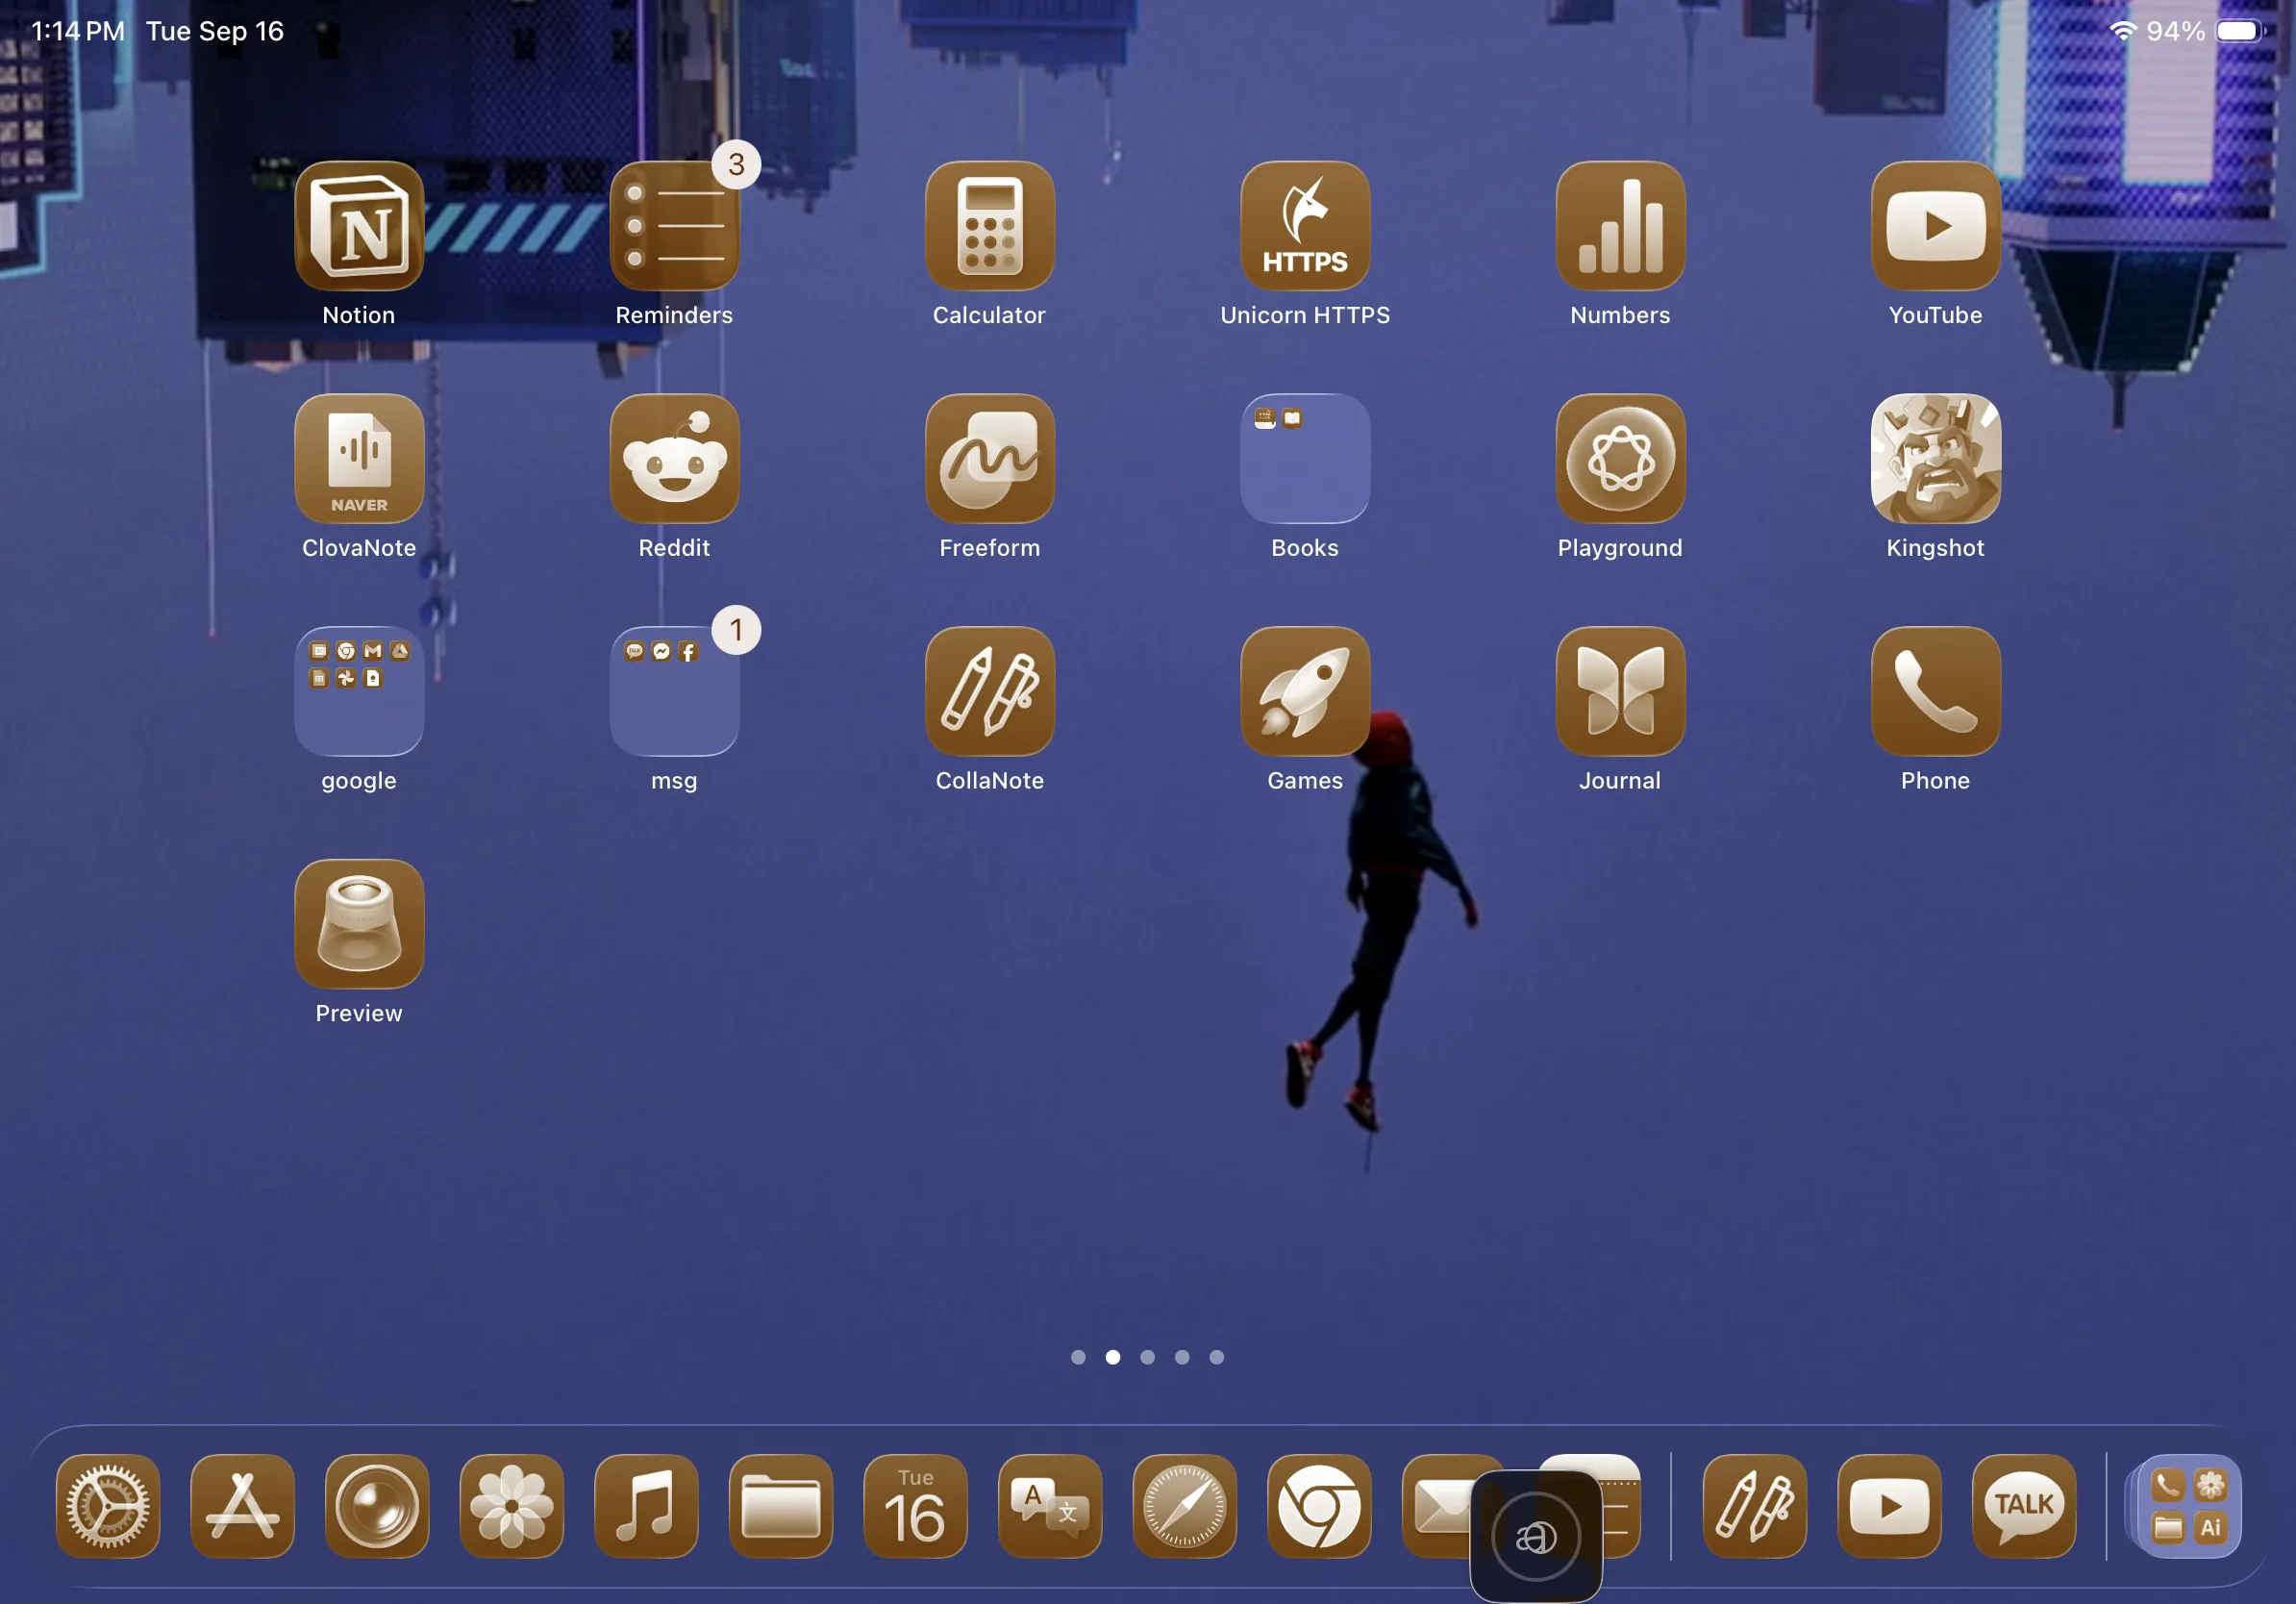Screen dimensions: 2296x1604
Task: Launch the Reddit app
Action: click(x=675, y=458)
